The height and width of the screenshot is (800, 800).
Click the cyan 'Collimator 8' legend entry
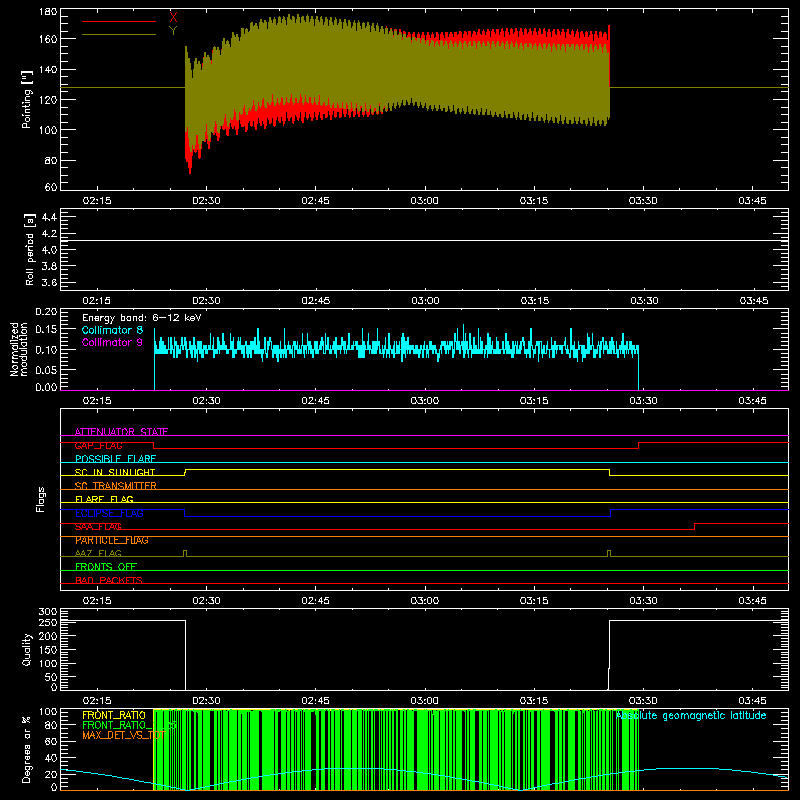(112, 330)
